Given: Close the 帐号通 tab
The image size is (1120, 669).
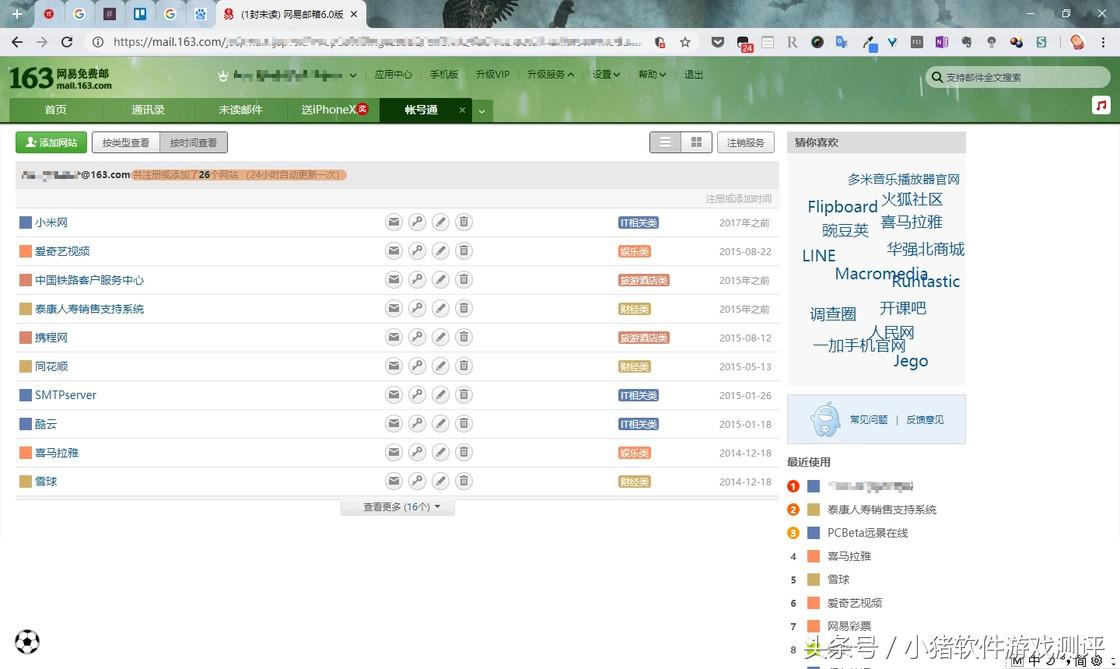Looking at the screenshot, I should [462, 110].
